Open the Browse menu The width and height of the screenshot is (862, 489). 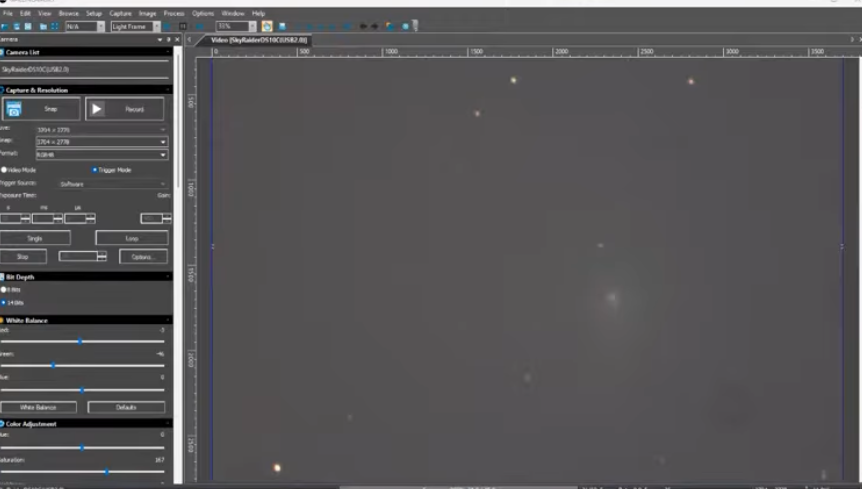(69, 13)
